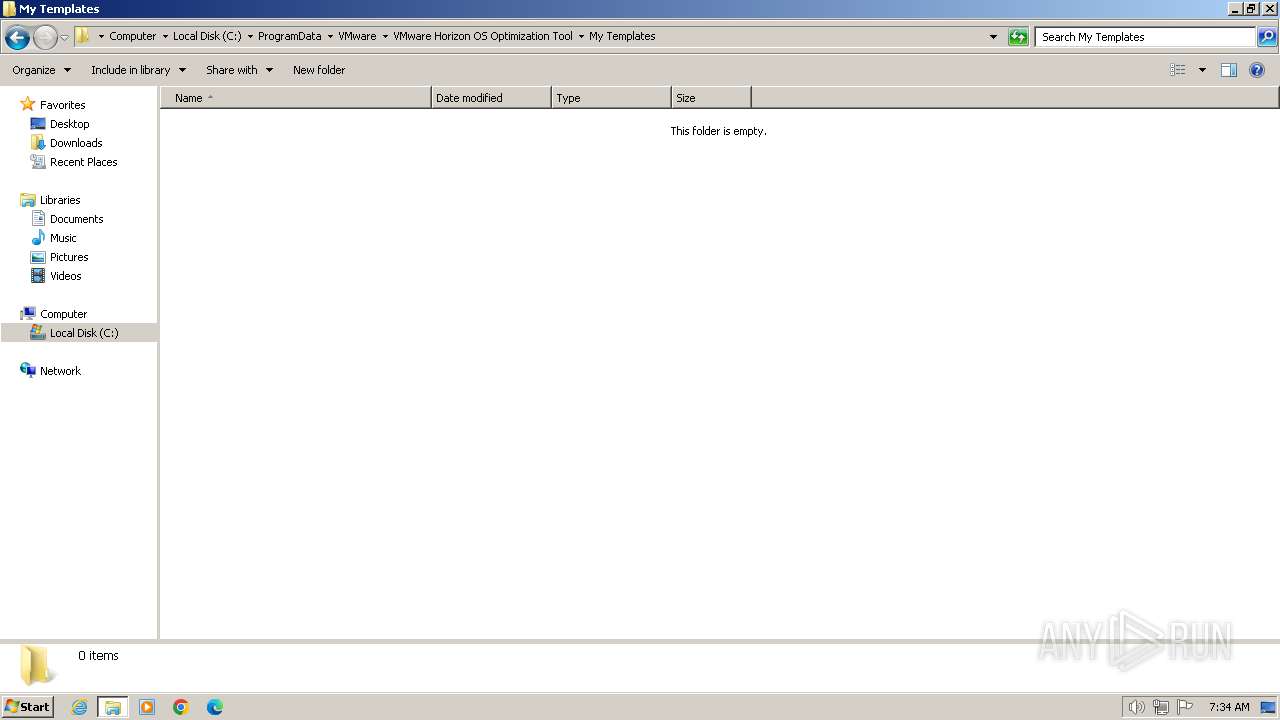Screen dimensions: 1280x720
Task: Open the Music library
Action: [63, 238]
